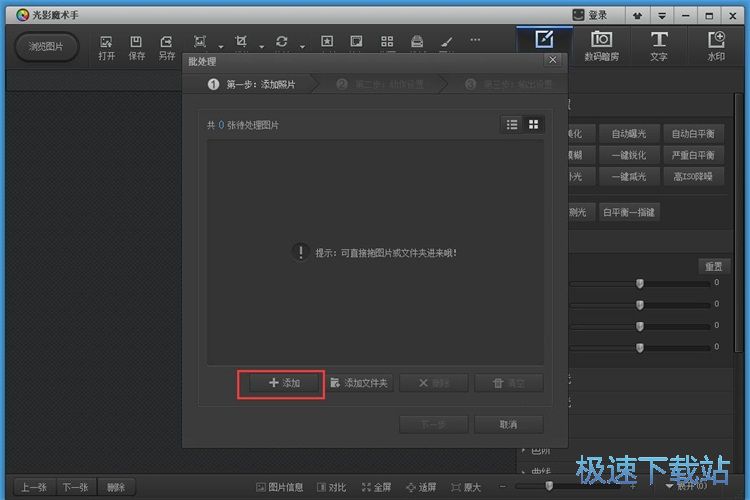
Task: Show more toolbar items via ellipsis
Action: tap(475, 41)
